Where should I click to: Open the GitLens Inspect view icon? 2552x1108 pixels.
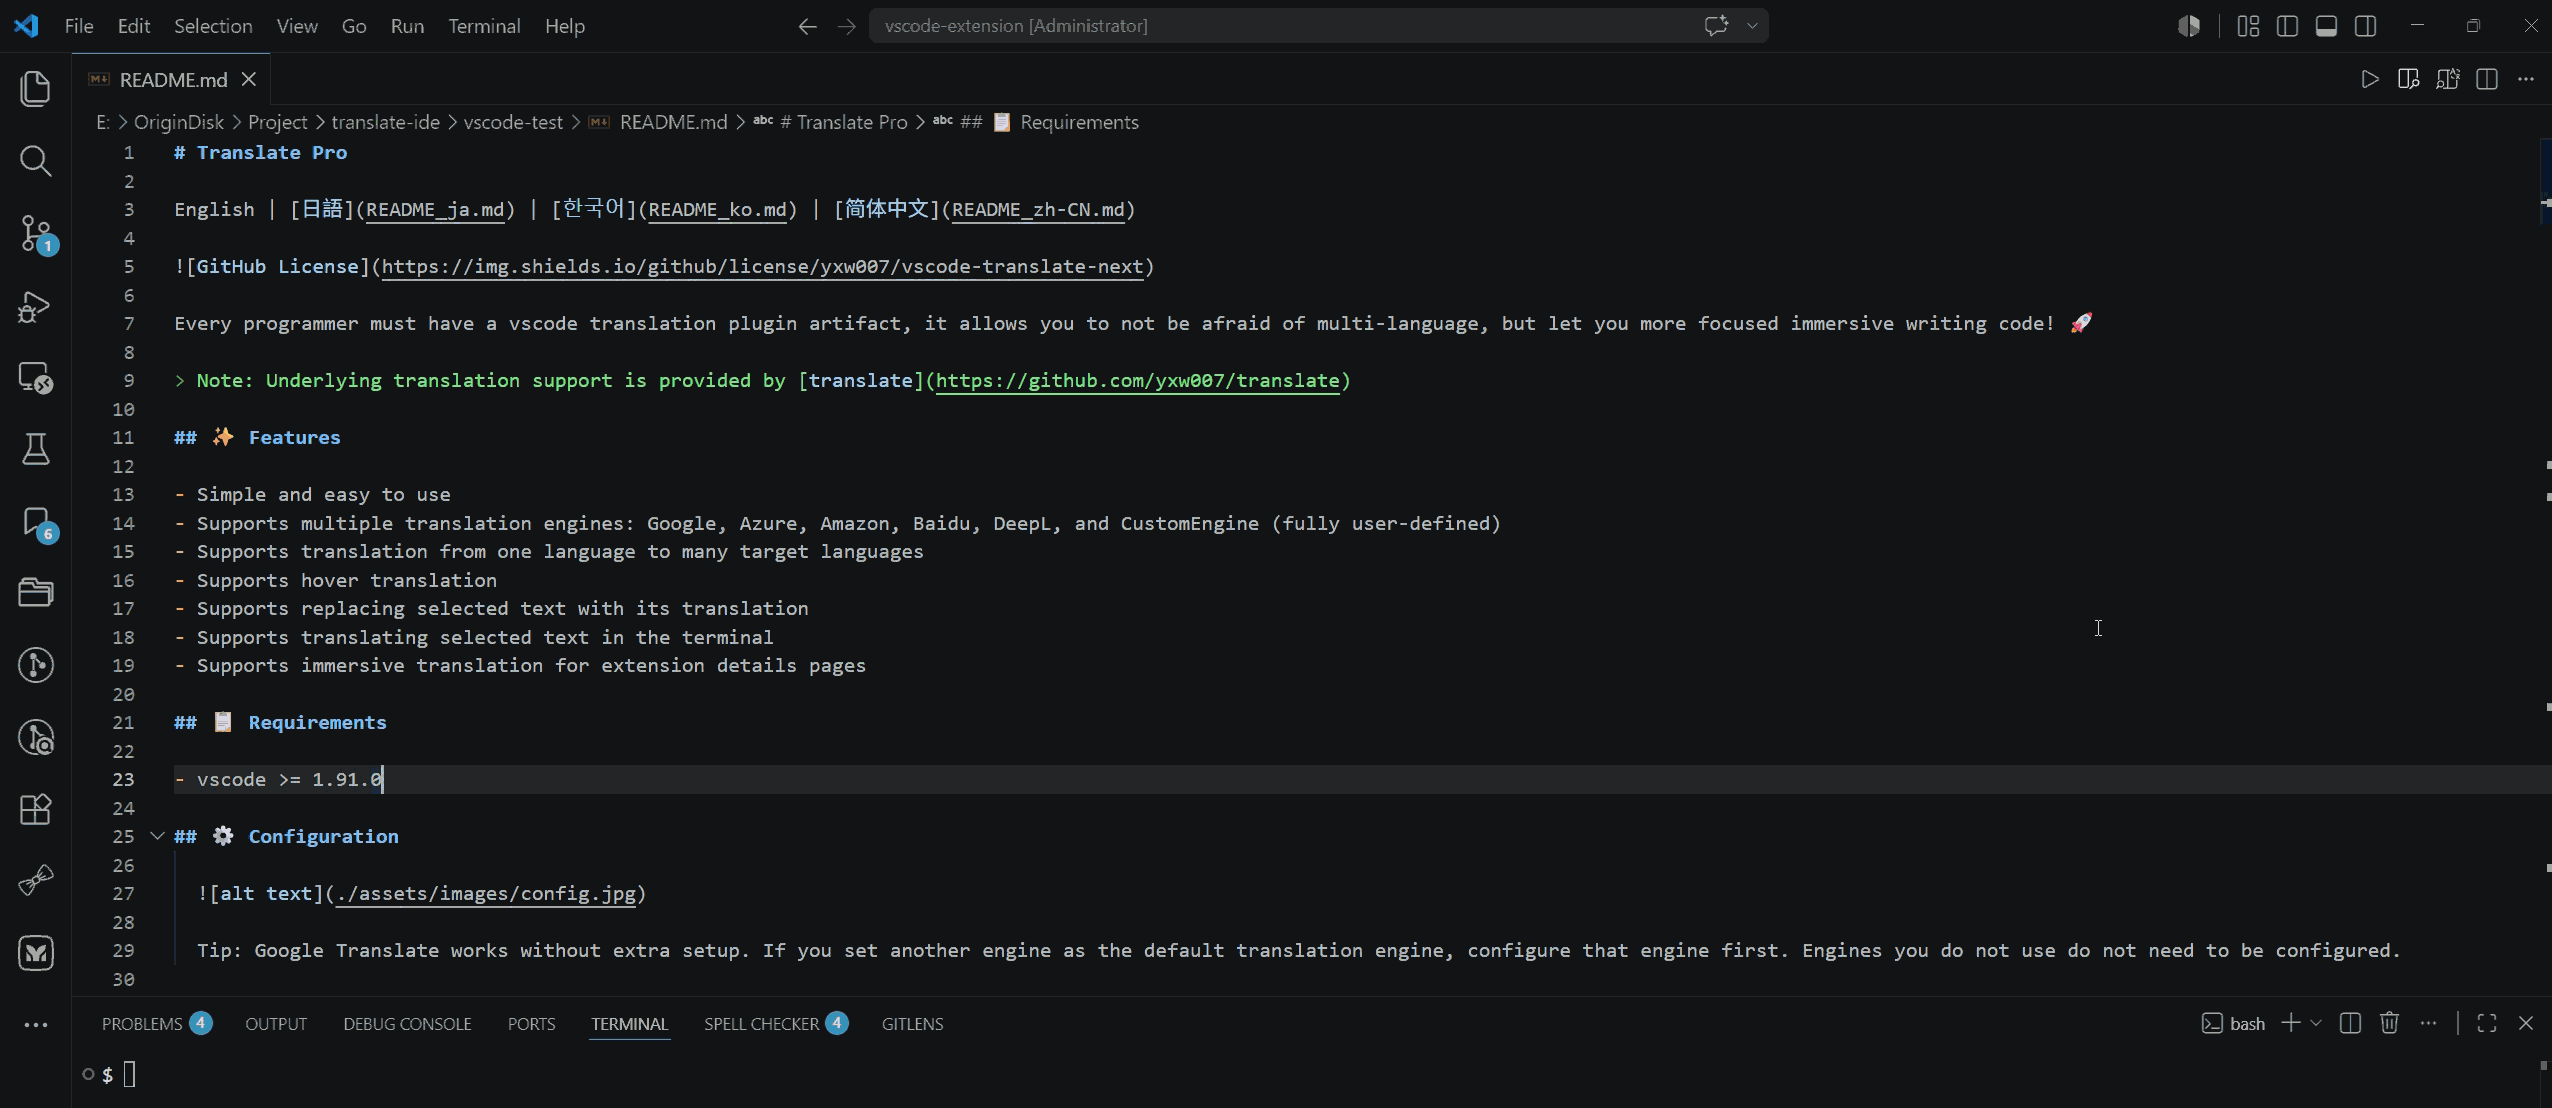click(x=36, y=737)
